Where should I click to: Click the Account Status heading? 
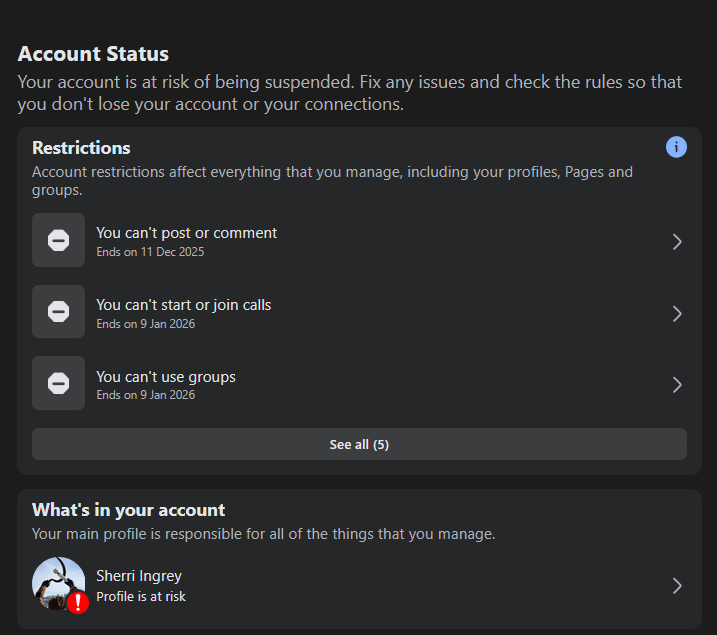point(93,54)
